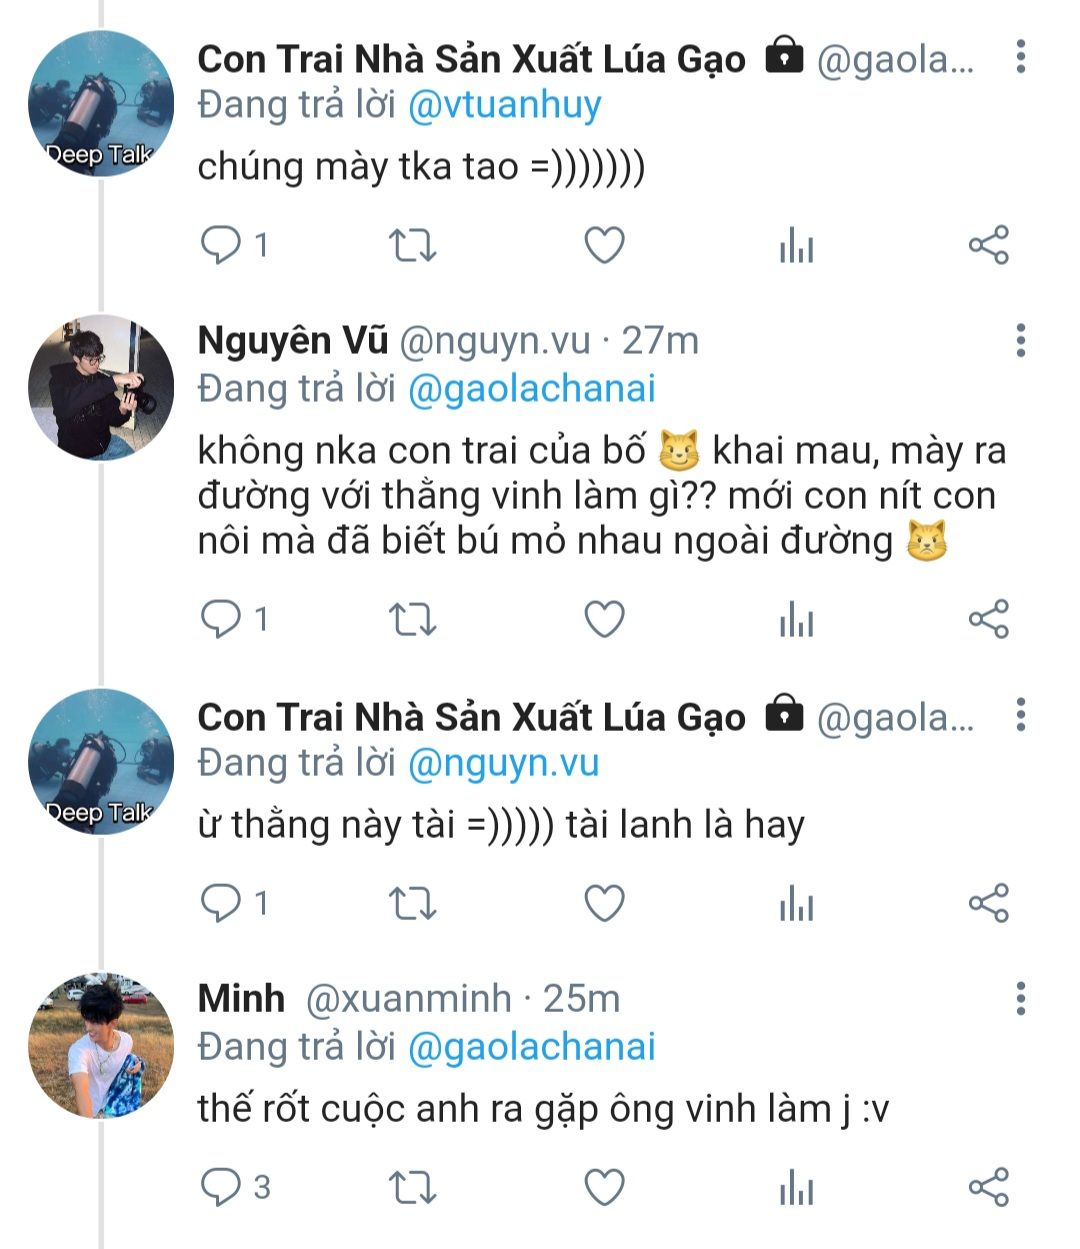Like the 'tài lanh là hay' tweet
This screenshot has width=1080, height=1249.
coord(604,904)
